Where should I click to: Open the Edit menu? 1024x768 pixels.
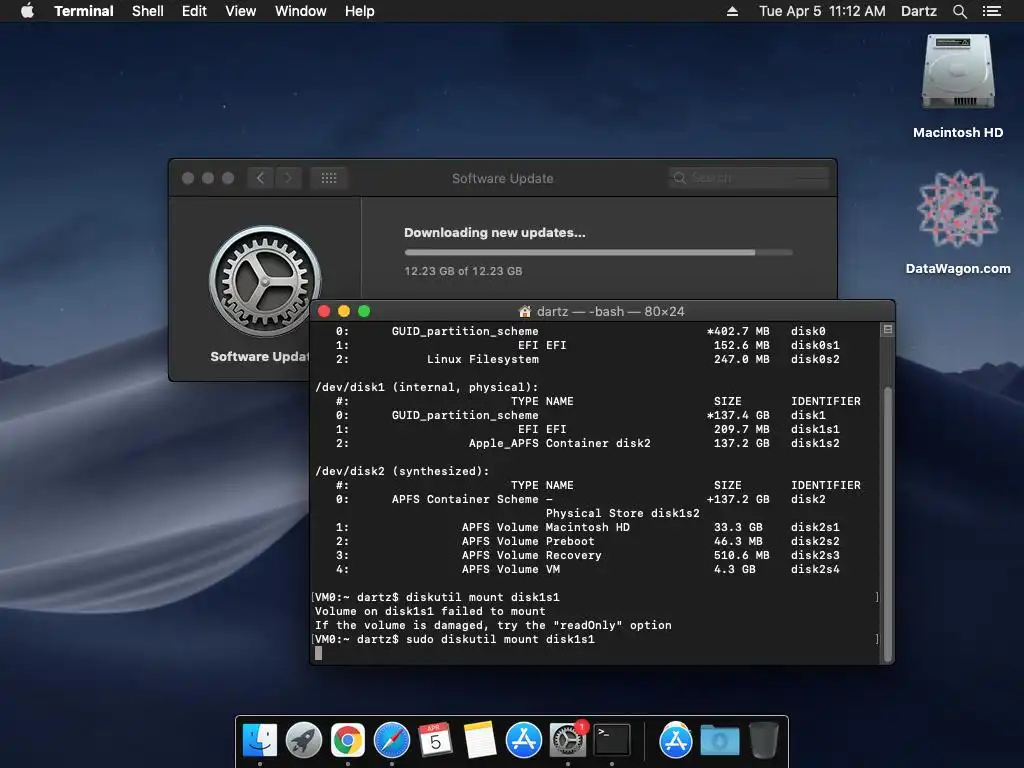coord(194,11)
